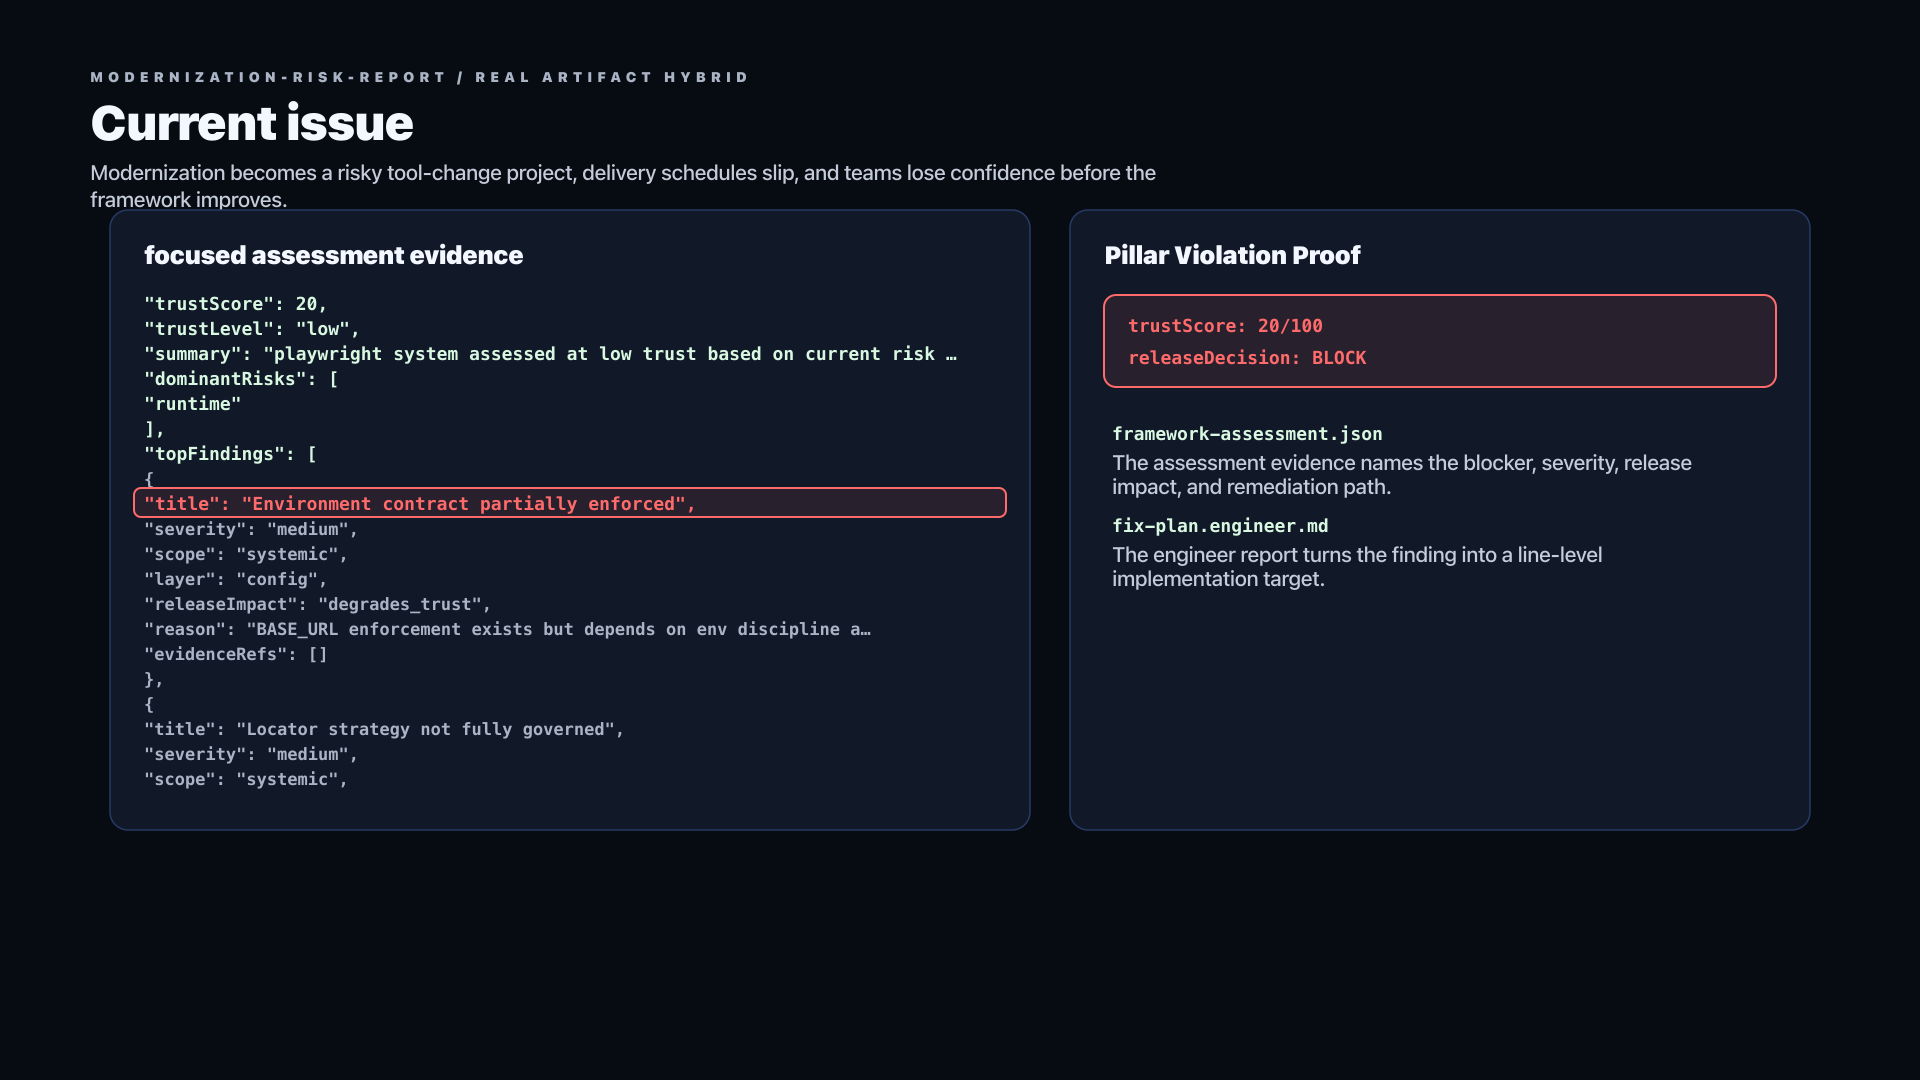Click the '"releaseImpact": "degrades_trust",' line
This screenshot has height=1080, width=1920.
coord(318,604)
